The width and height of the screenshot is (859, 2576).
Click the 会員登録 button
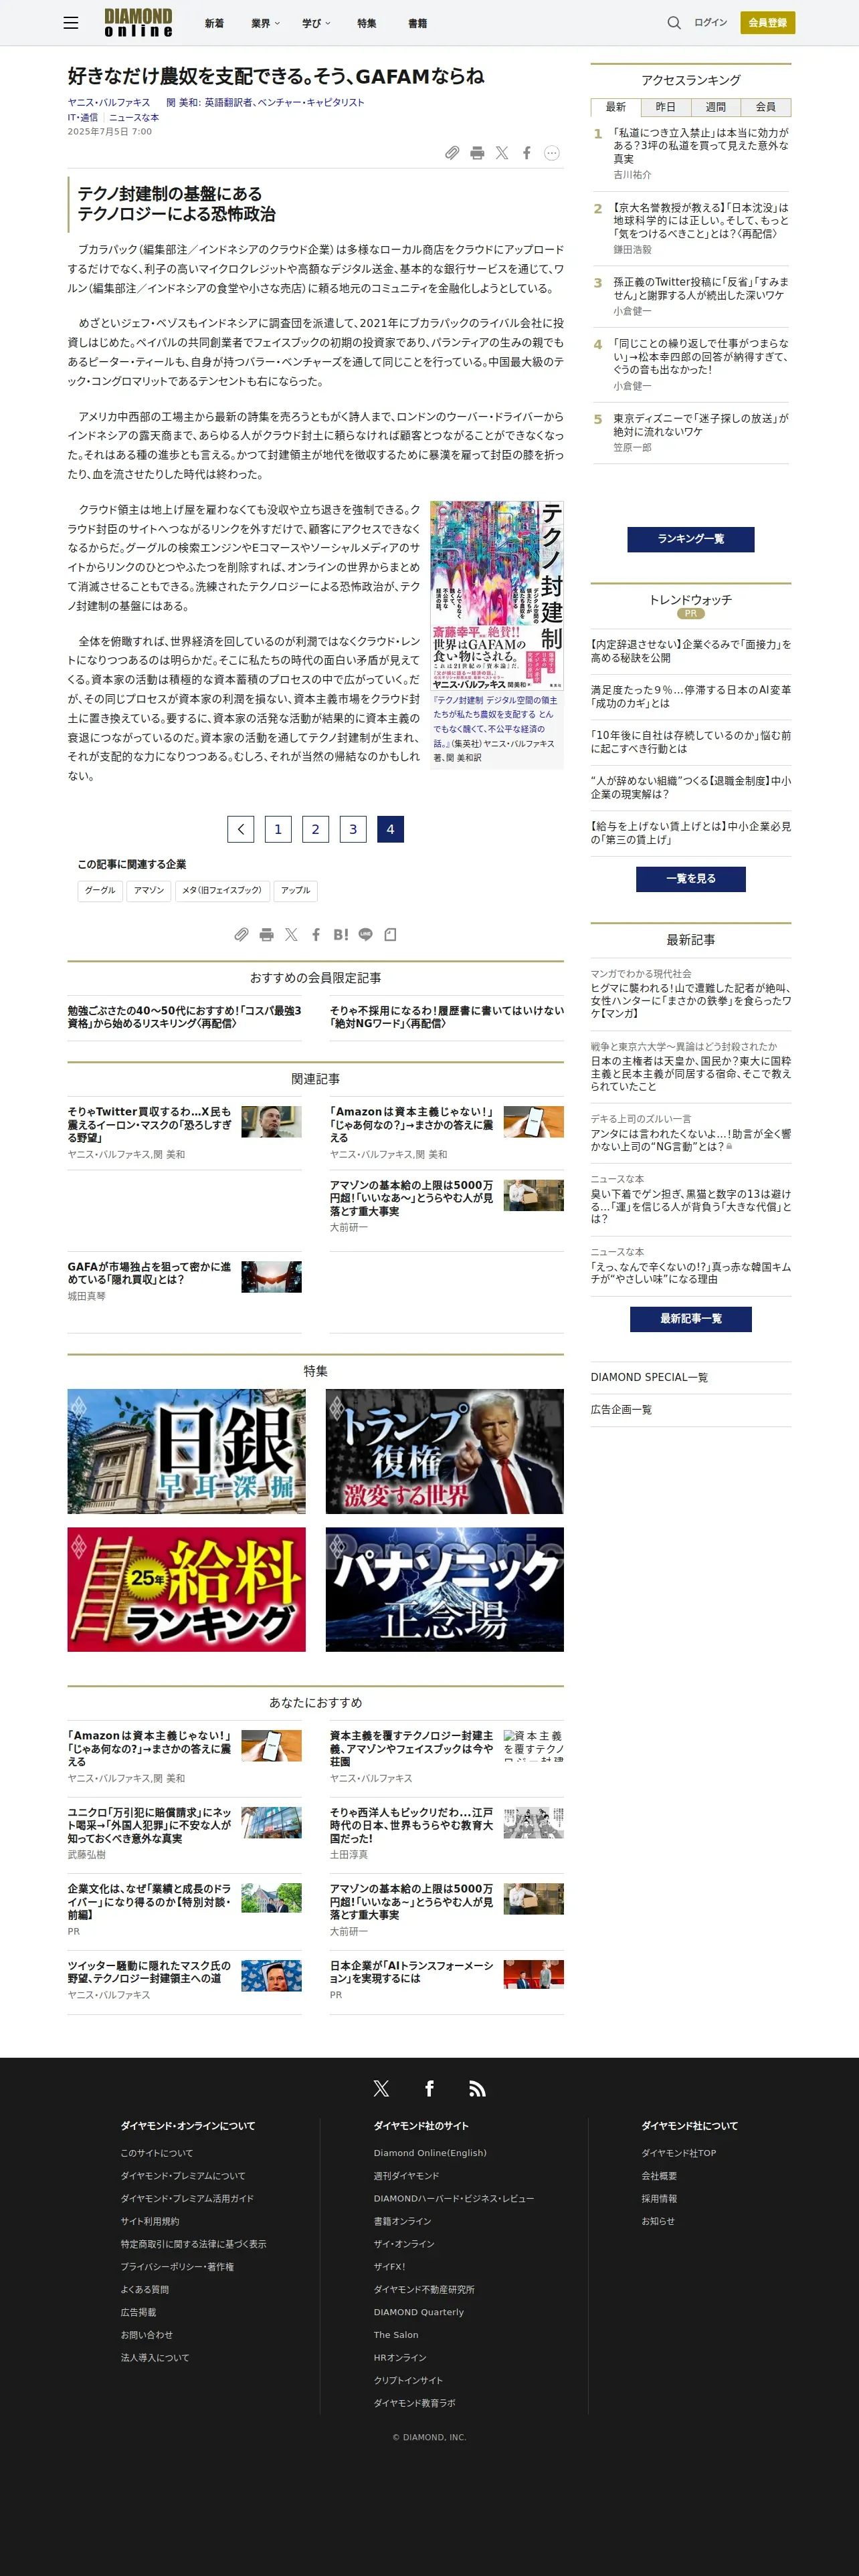tap(768, 22)
